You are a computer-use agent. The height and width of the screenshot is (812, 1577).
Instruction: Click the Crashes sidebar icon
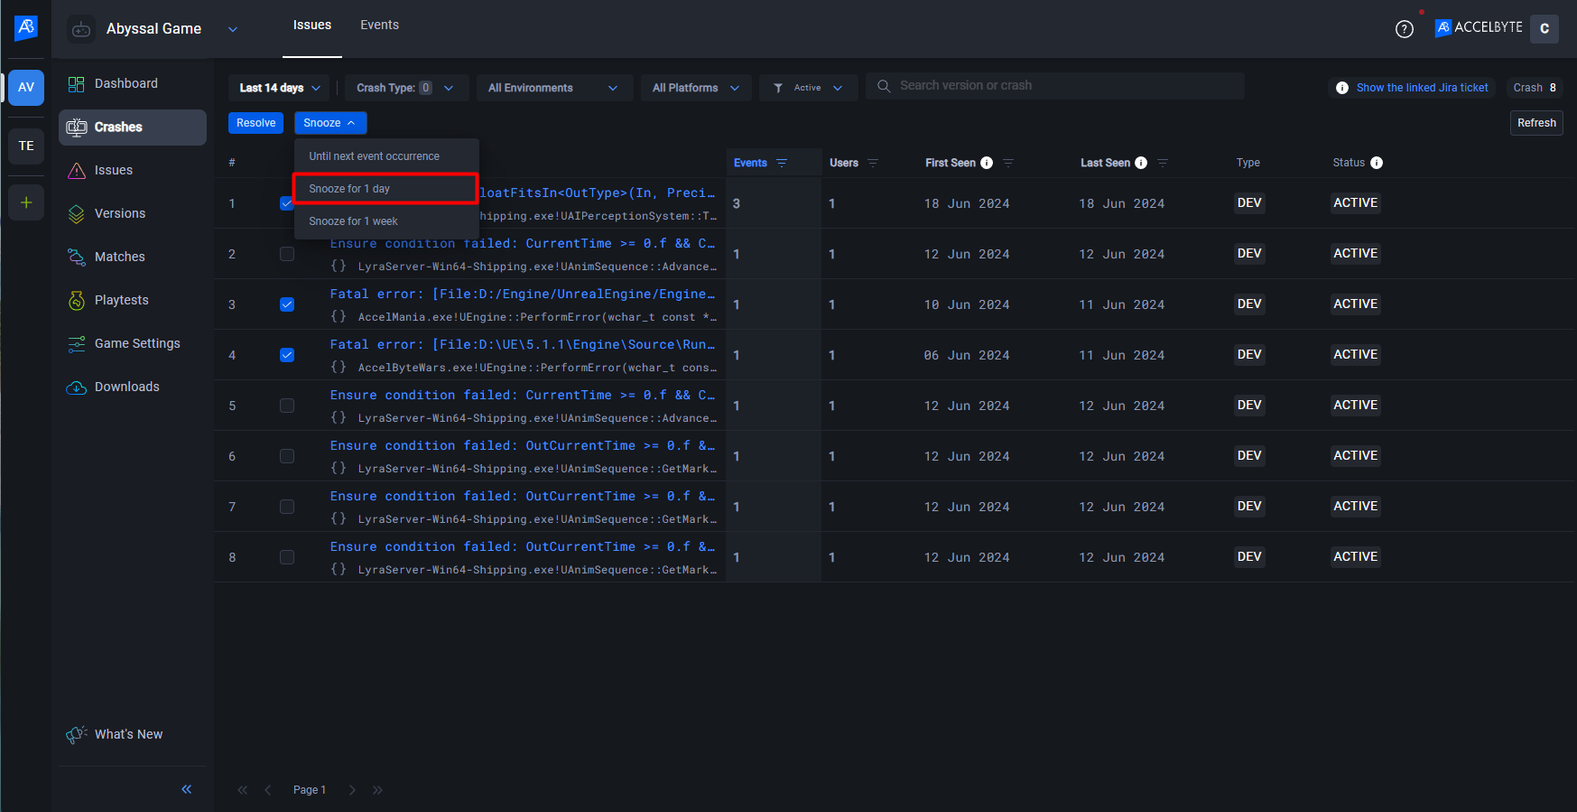(76, 127)
